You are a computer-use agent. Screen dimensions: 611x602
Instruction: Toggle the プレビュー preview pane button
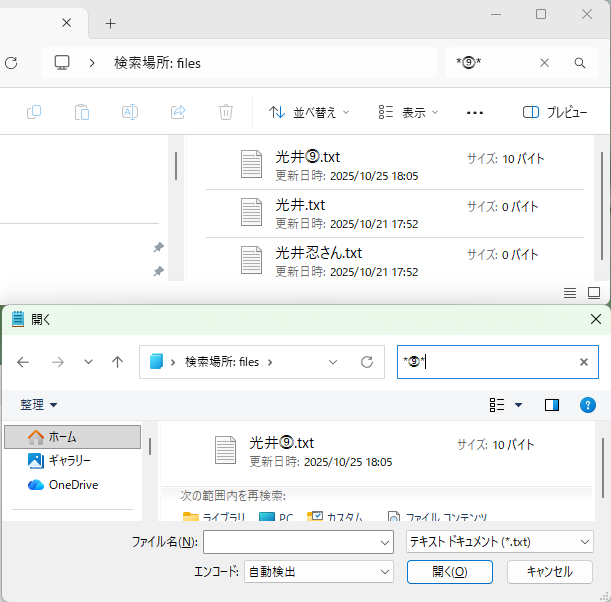click(x=554, y=113)
